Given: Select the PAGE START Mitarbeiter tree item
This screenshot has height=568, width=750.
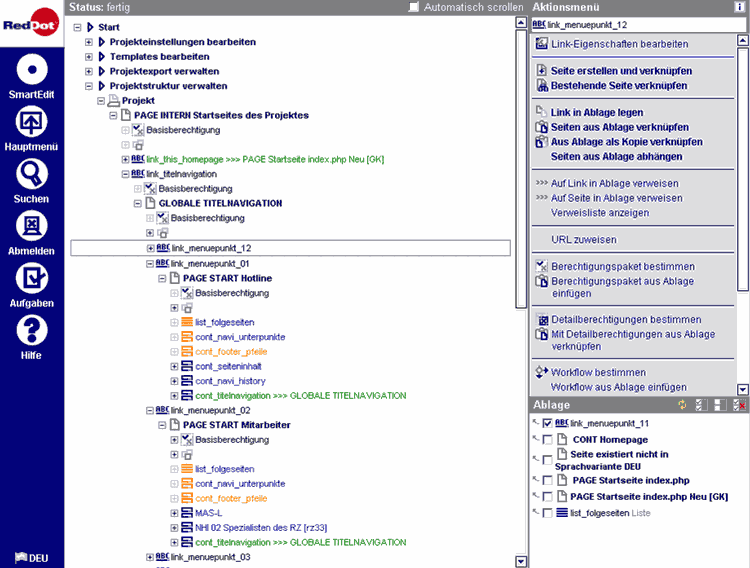Looking at the screenshot, I should (237, 425).
